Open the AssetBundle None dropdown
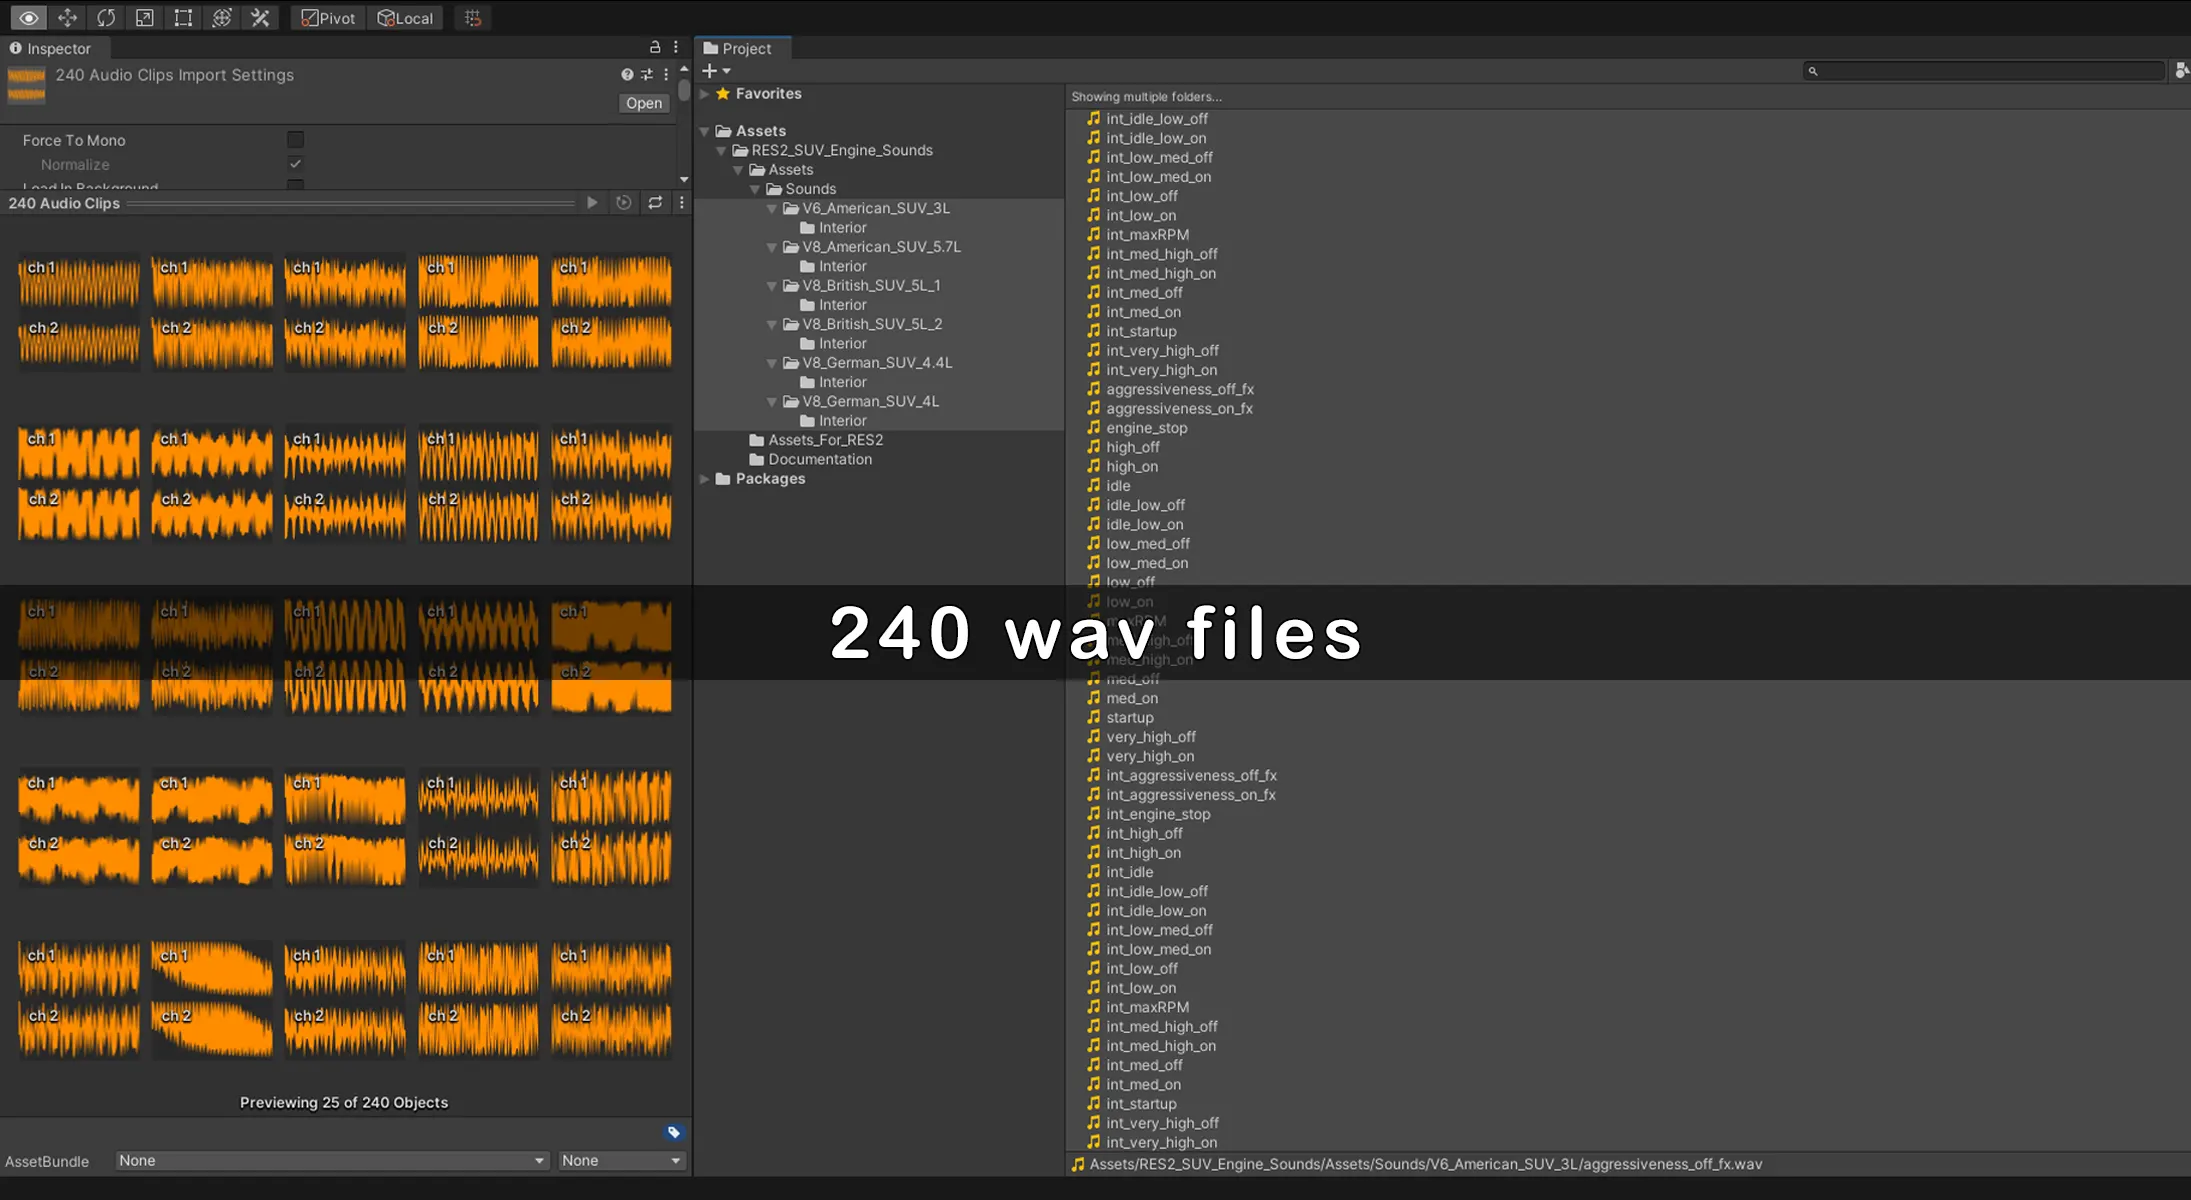This screenshot has width=2191, height=1200. pos(331,1160)
